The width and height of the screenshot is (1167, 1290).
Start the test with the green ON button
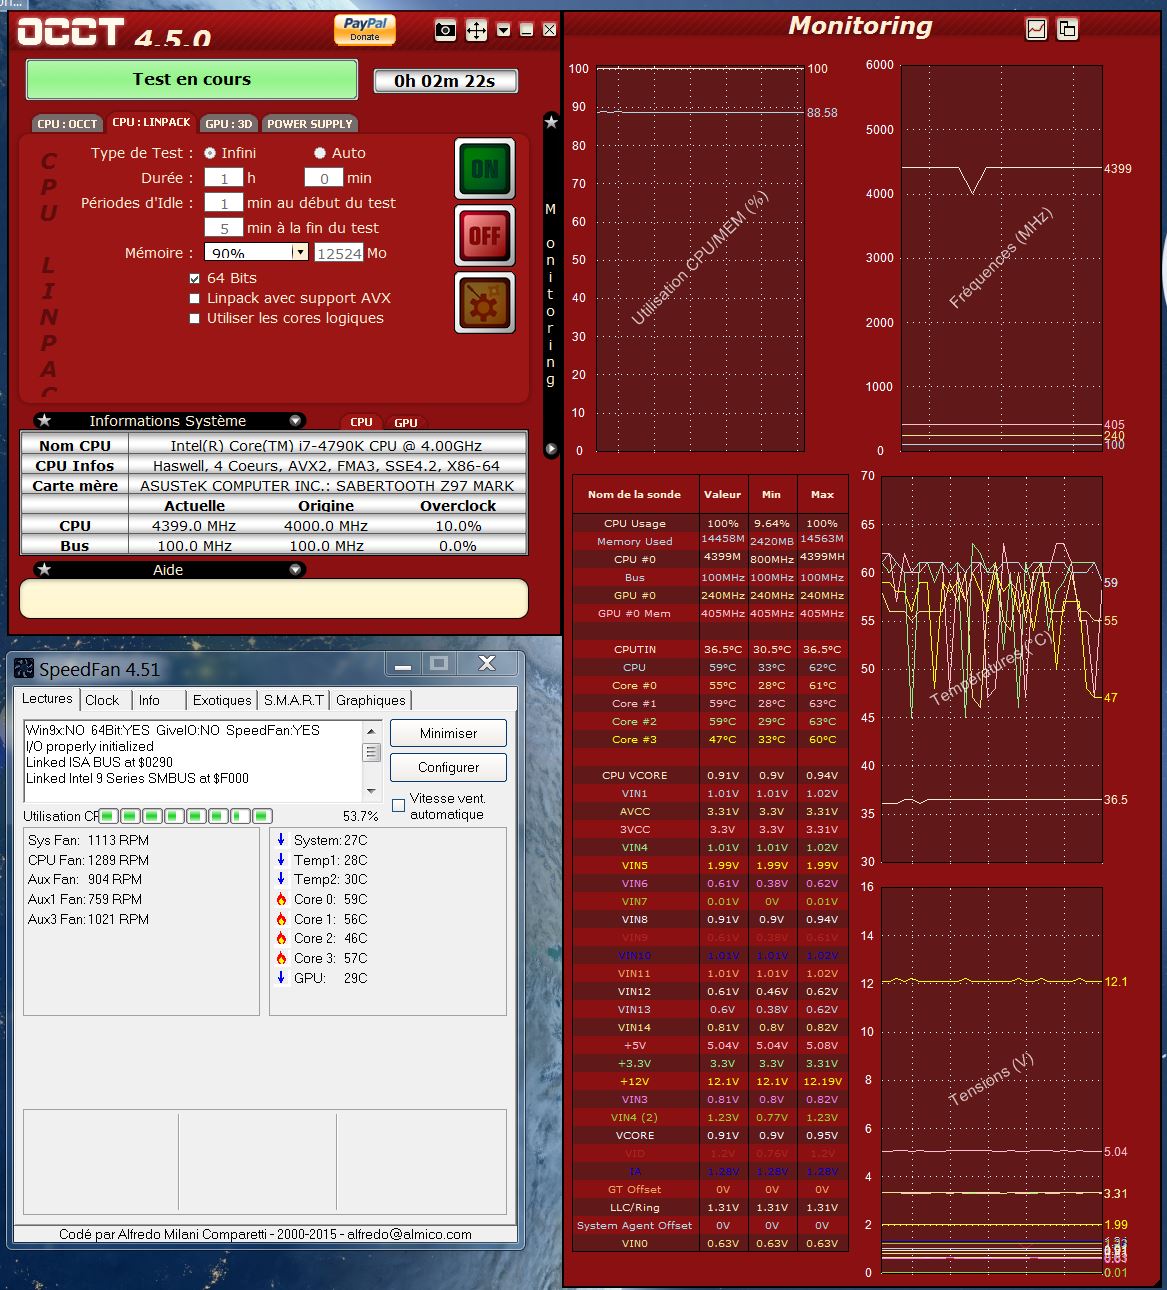(485, 169)
